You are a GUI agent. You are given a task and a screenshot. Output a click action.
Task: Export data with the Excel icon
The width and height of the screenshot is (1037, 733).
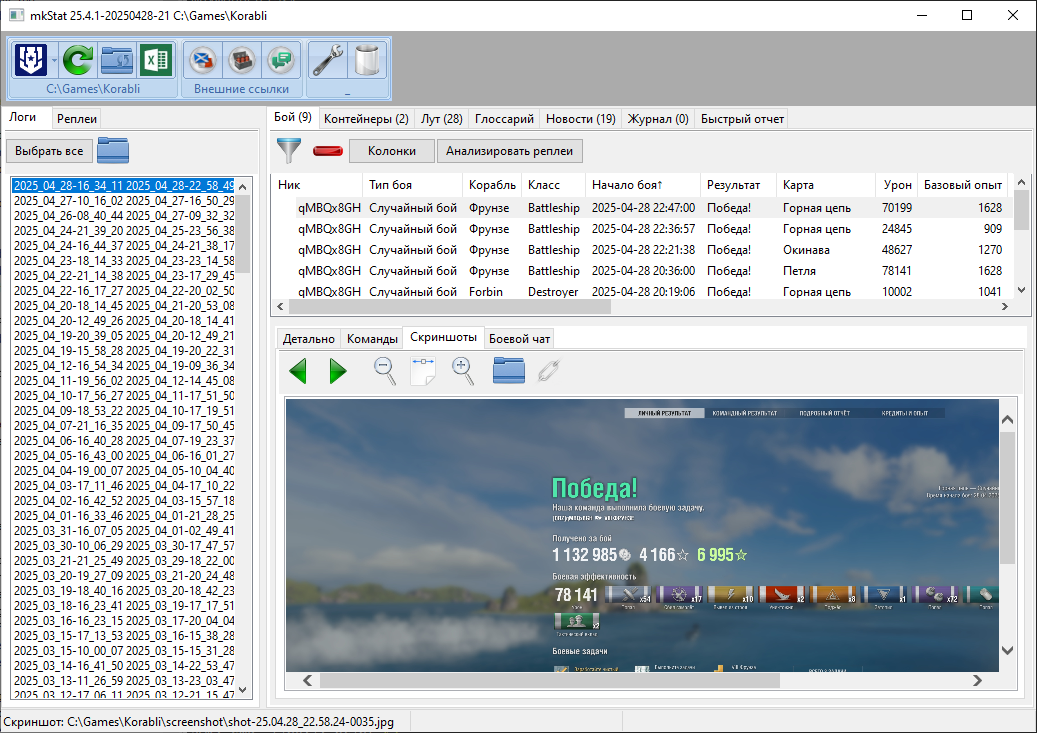pyautogui.click(x=156, y=60)
